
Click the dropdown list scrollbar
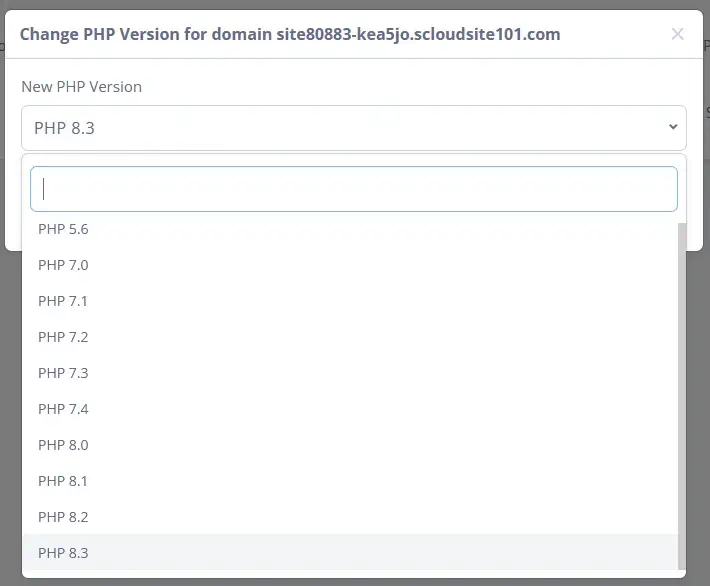[x=682, y=396]
